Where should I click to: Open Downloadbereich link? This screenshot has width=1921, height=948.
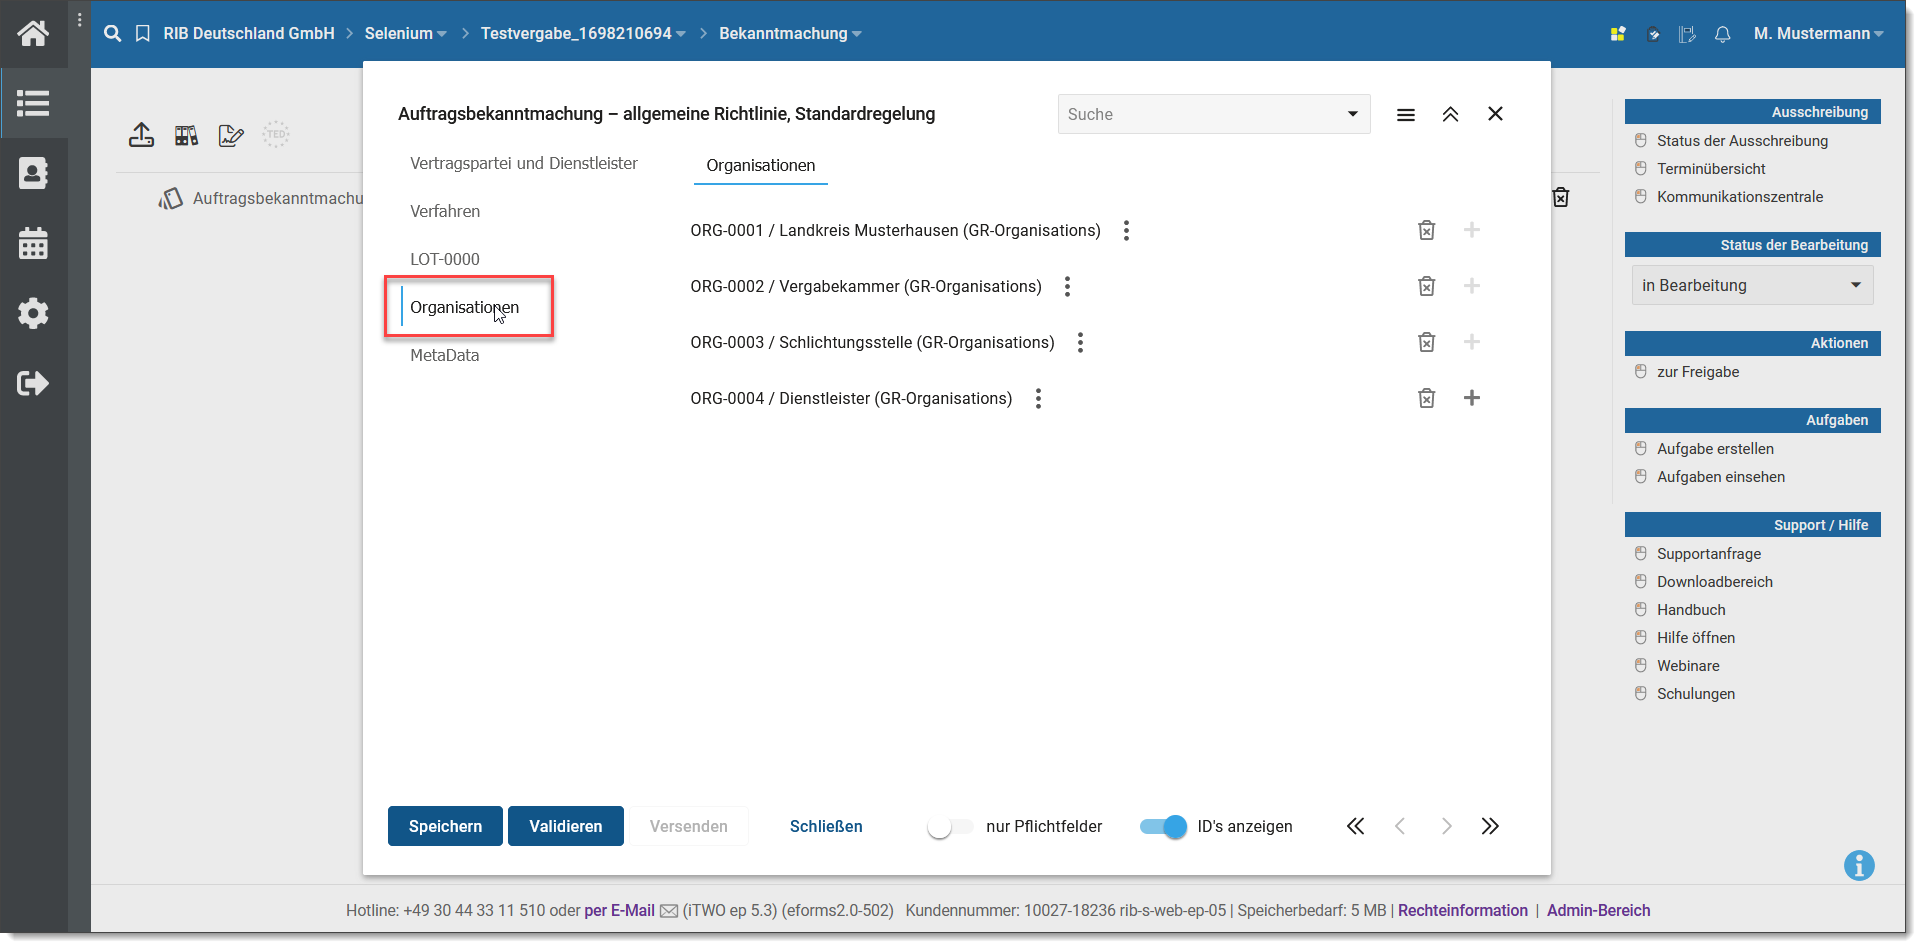(1714, 582)
